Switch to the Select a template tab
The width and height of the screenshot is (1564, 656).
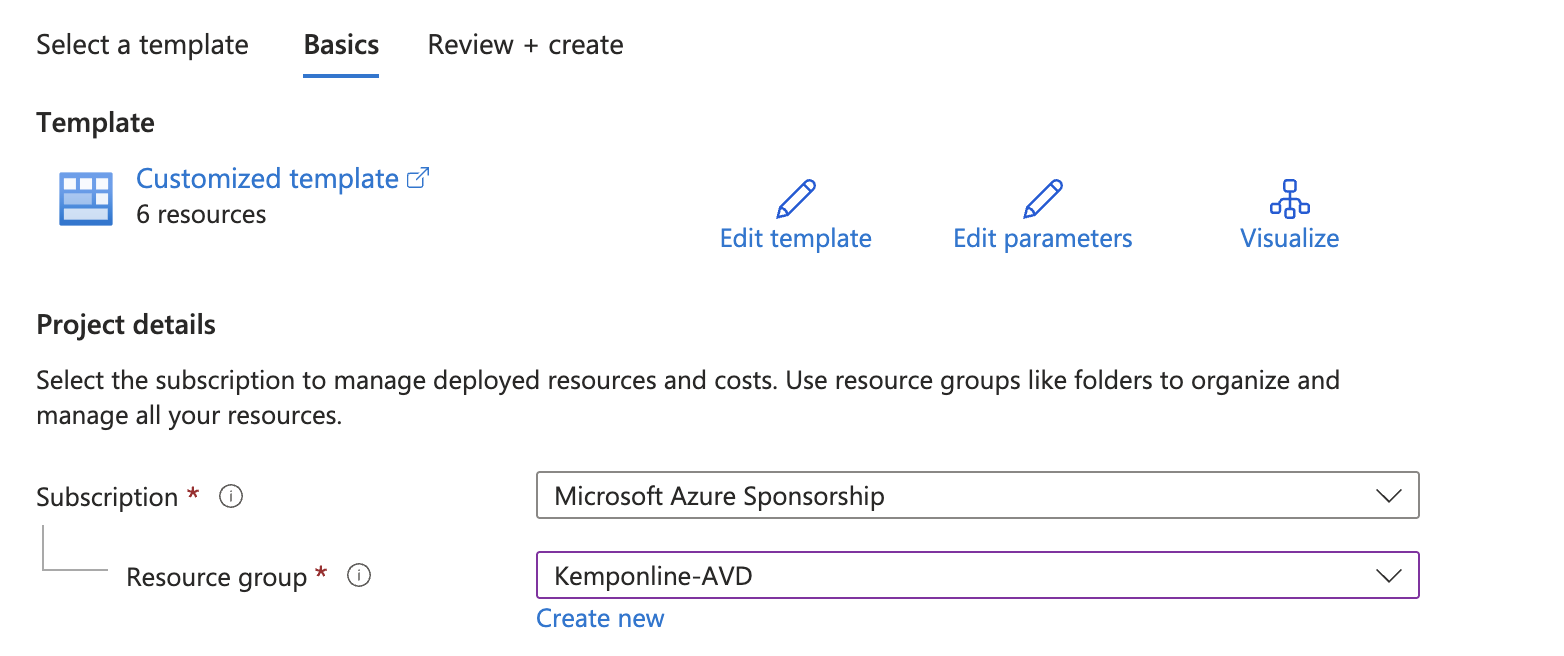[142, 44]
